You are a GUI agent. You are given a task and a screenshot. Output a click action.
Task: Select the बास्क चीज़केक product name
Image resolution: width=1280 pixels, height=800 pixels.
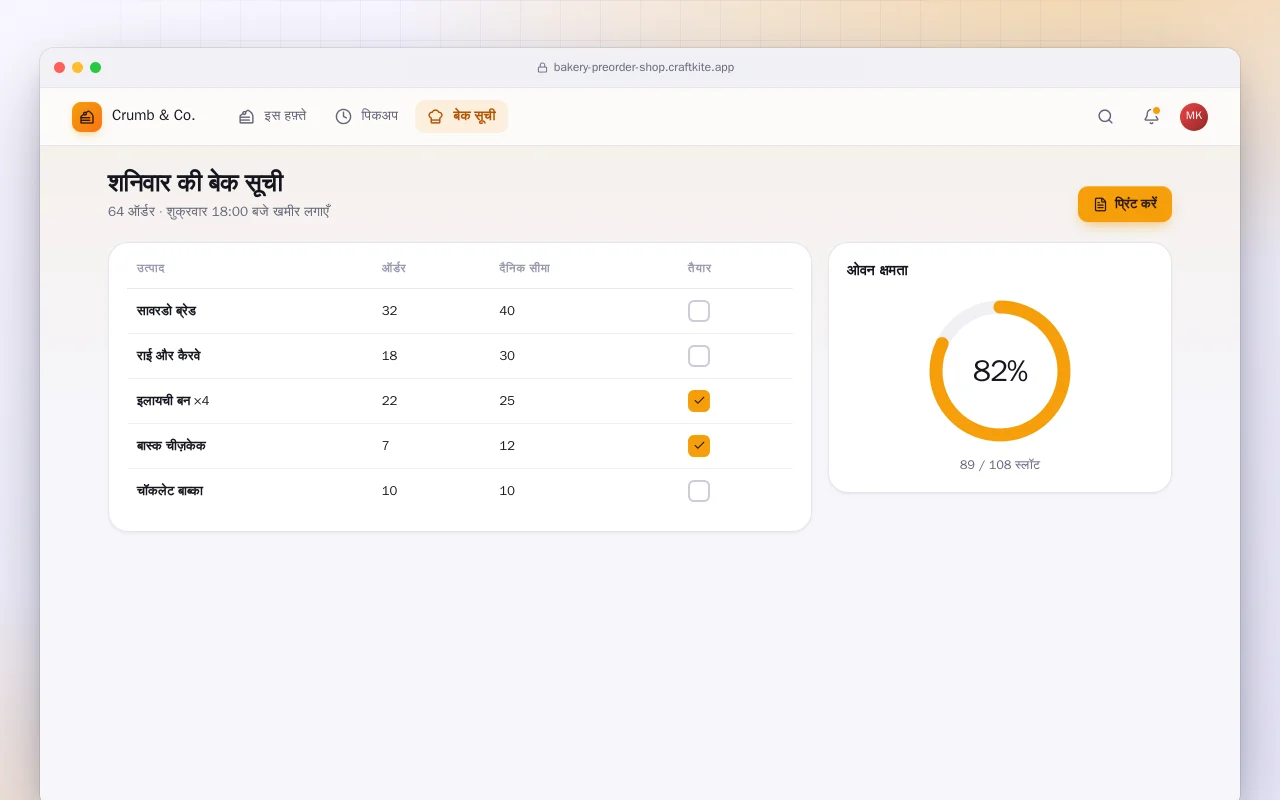171,446
